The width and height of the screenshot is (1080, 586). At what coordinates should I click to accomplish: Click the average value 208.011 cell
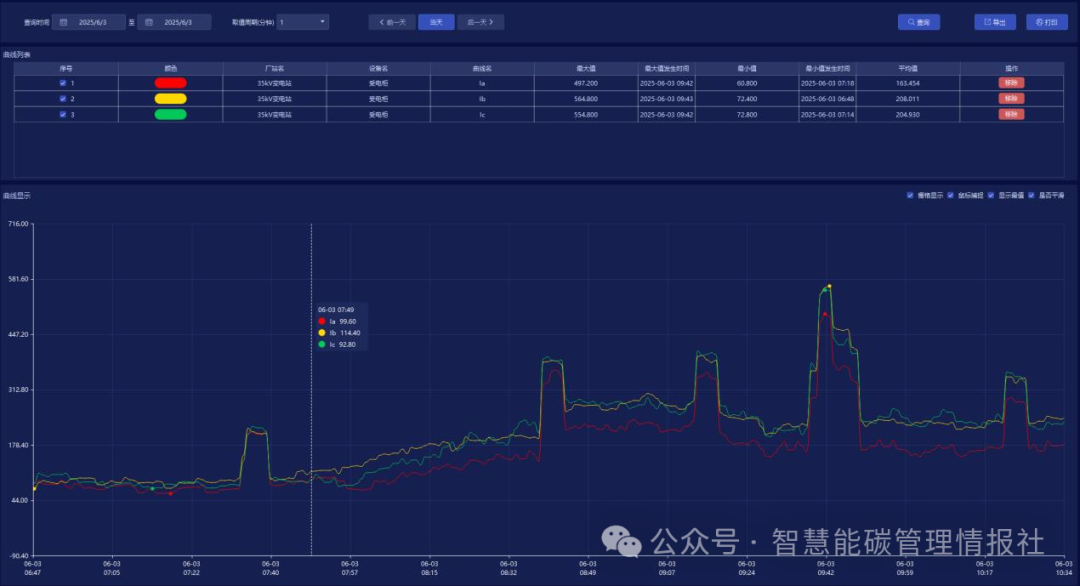click(x=908, y=98)
